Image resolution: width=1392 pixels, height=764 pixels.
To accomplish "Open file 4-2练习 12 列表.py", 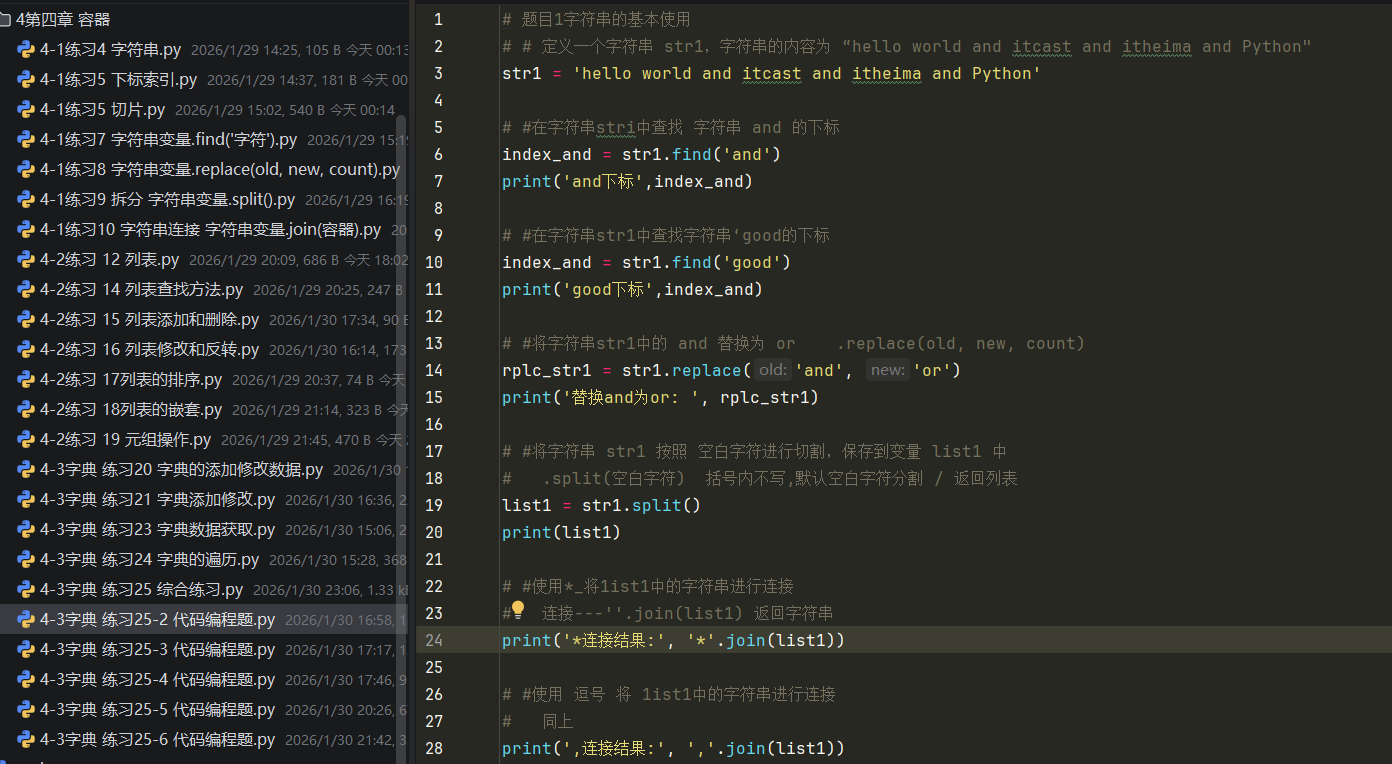I will coord(109,259).
